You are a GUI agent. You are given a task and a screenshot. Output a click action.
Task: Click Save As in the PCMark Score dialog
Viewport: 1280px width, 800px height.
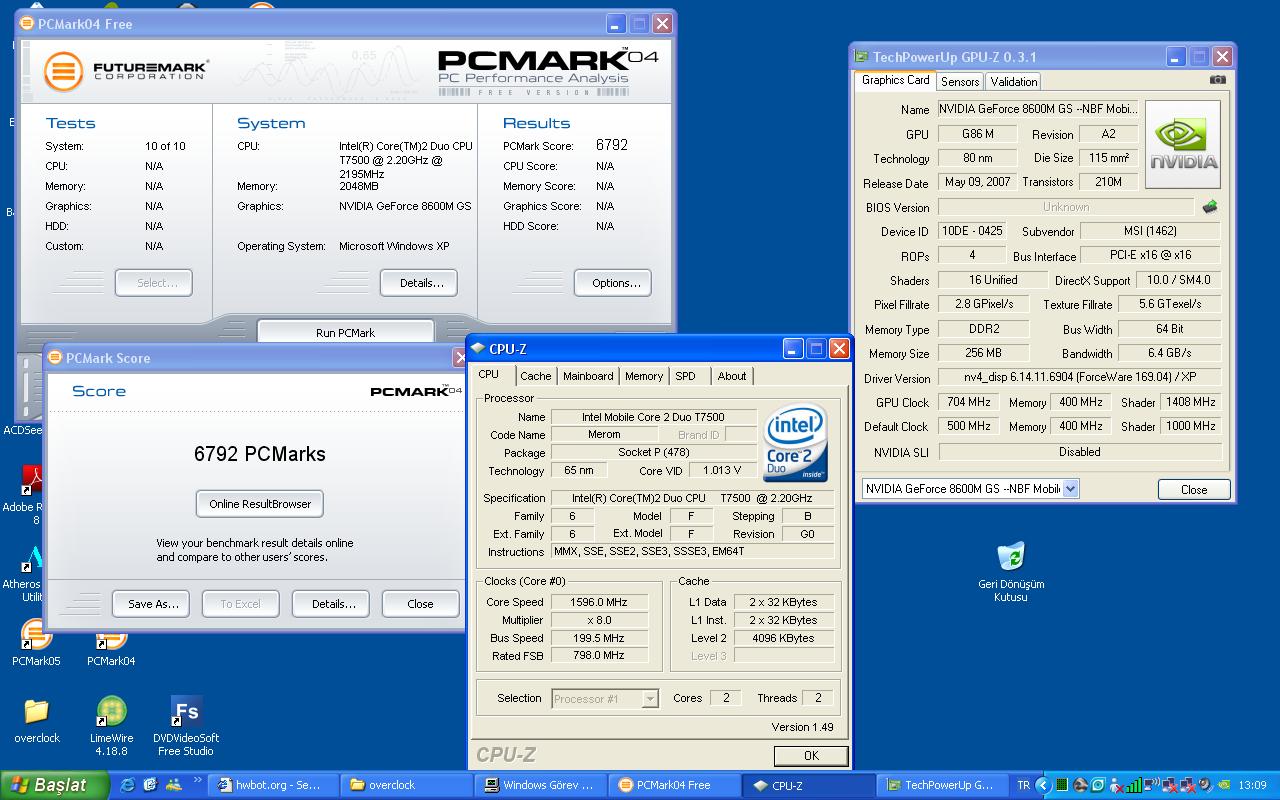[153, 604]
